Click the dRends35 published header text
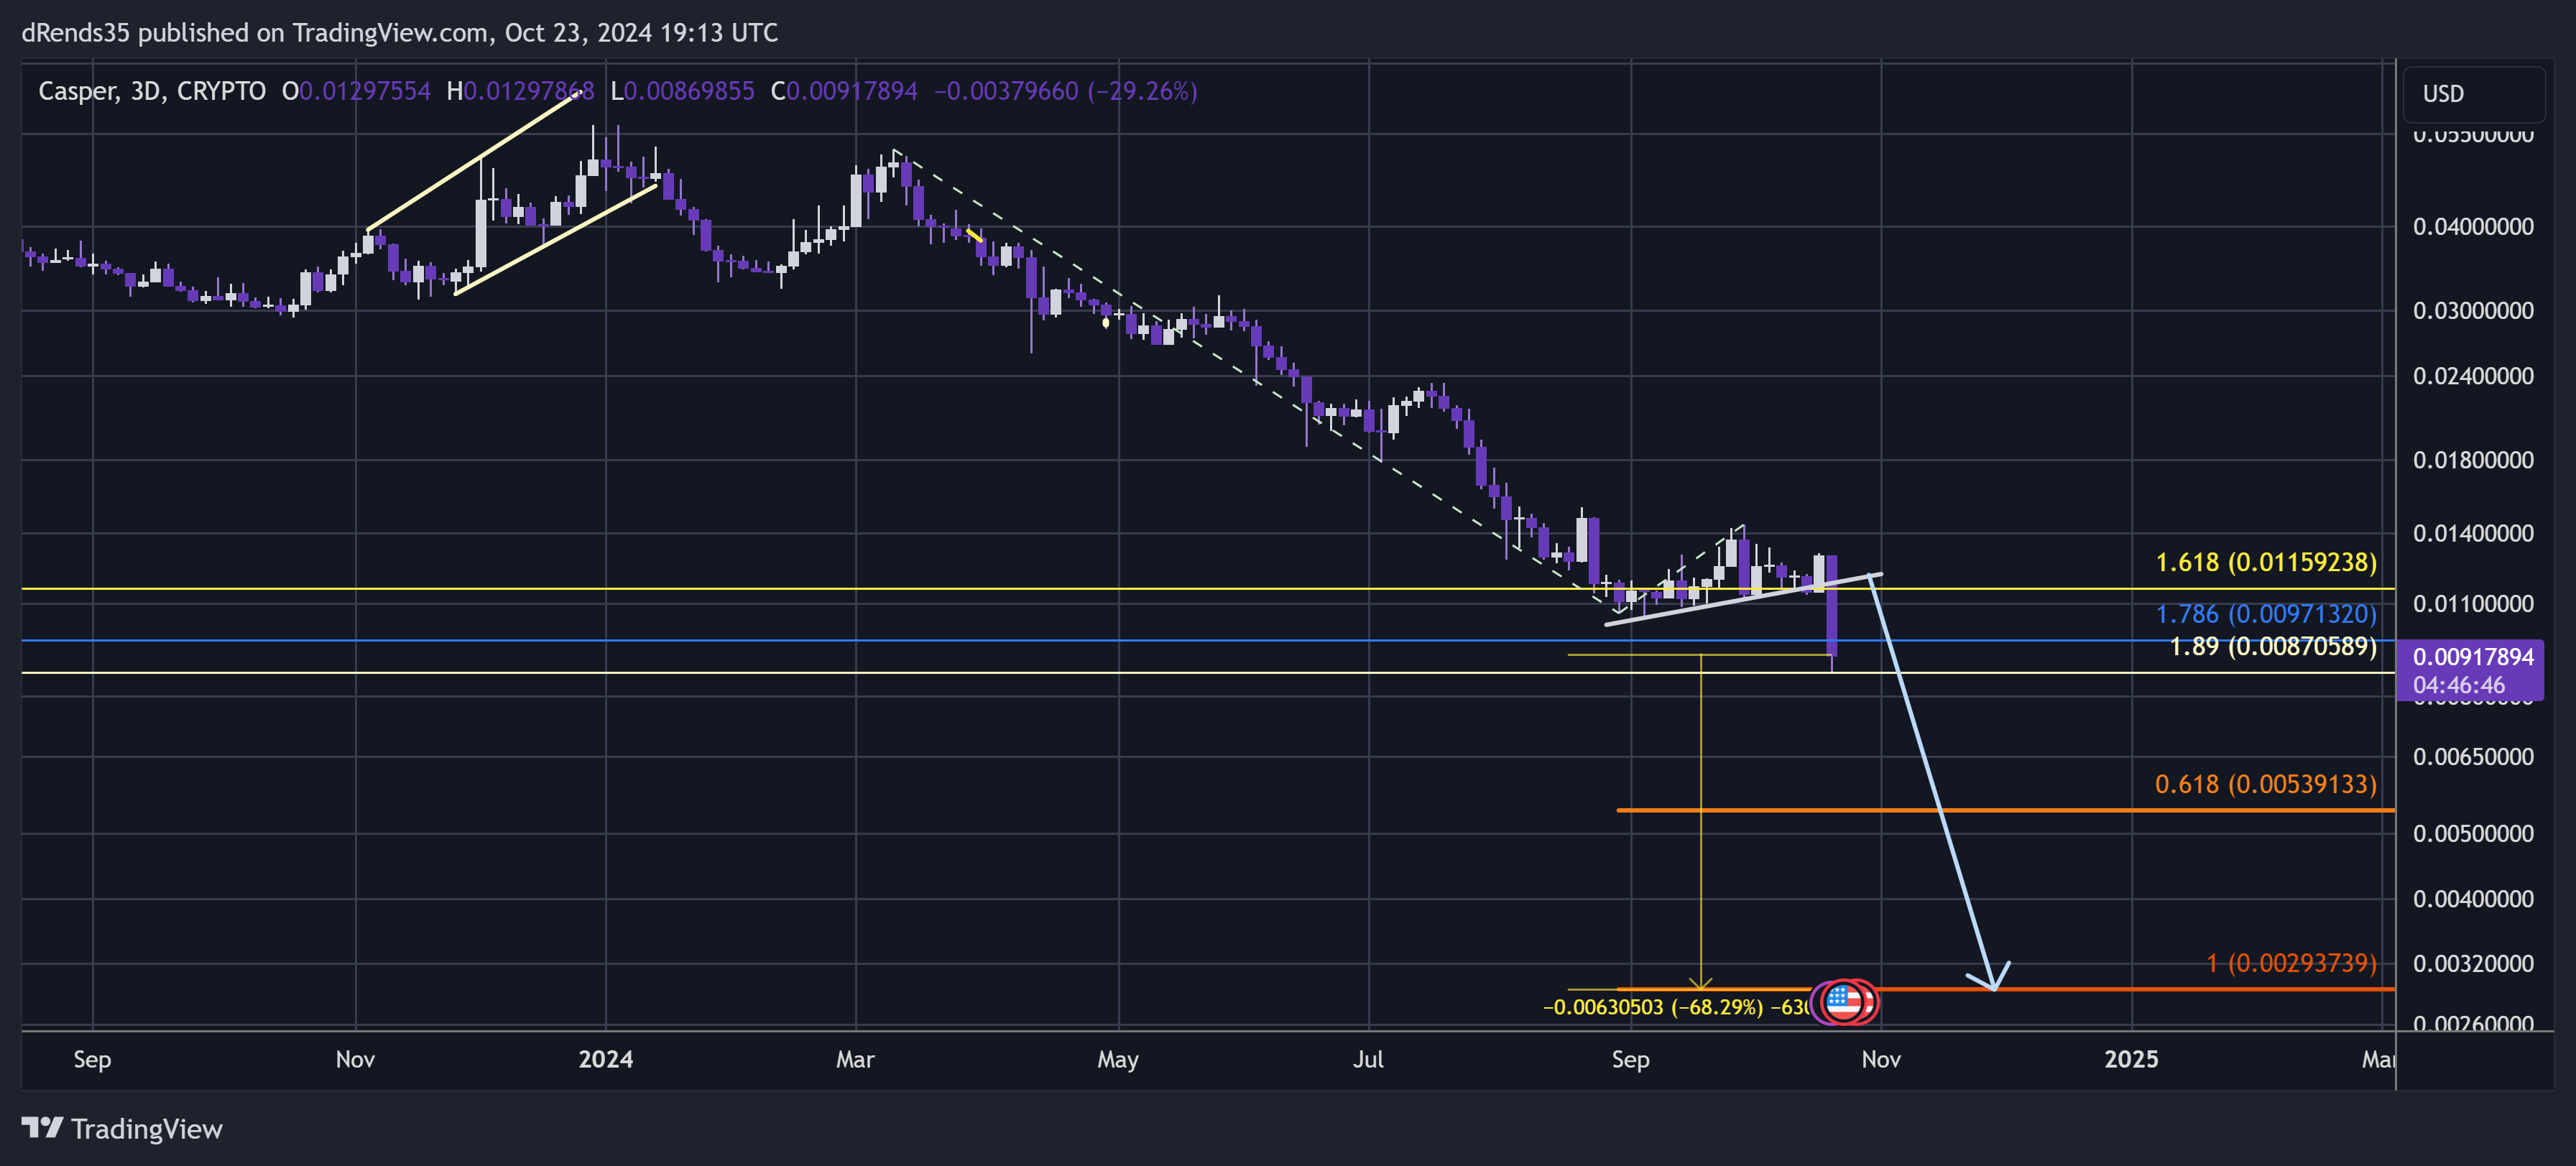The width and height of the screenshot is (2576, 1166). (x=400, y=33)
